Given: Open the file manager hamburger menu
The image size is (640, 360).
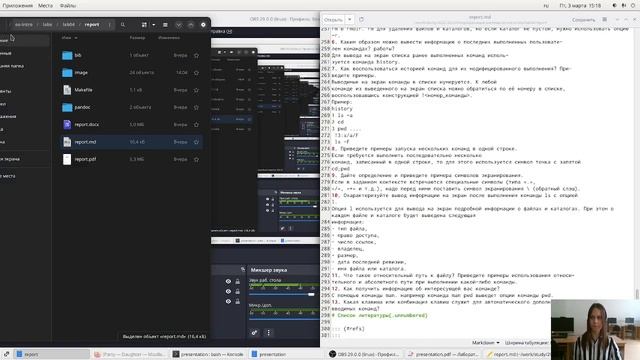Looking at the screenshot, I should tap(165, 25).
